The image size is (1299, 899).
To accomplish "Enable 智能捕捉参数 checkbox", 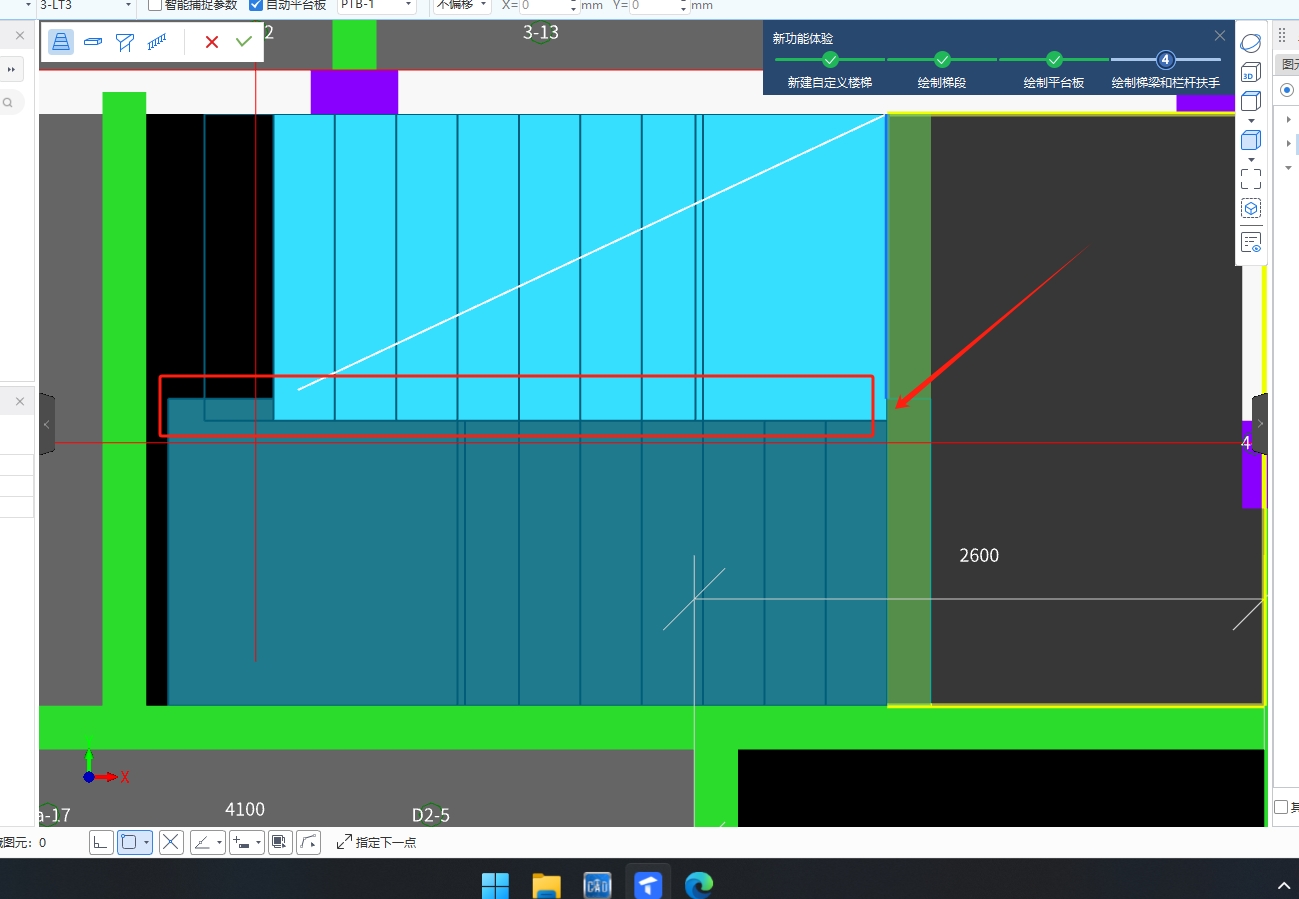I will [155, 4].
